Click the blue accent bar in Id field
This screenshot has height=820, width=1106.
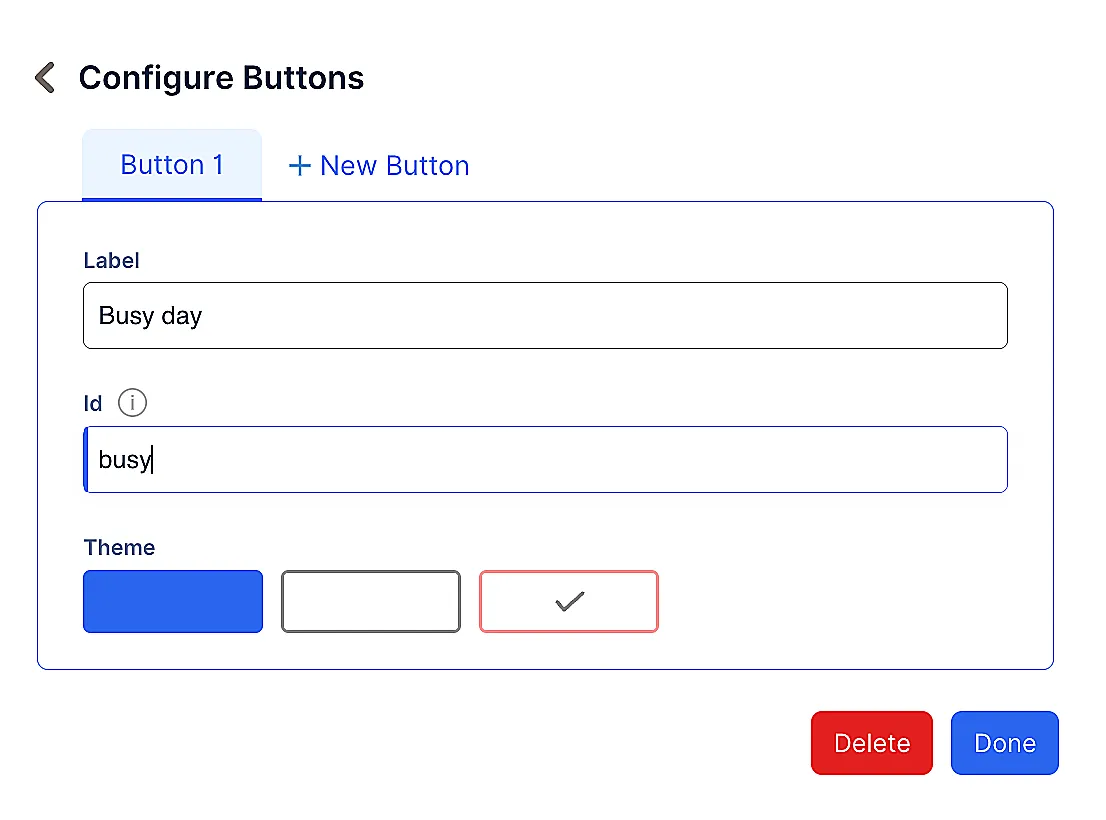point(86,460)
